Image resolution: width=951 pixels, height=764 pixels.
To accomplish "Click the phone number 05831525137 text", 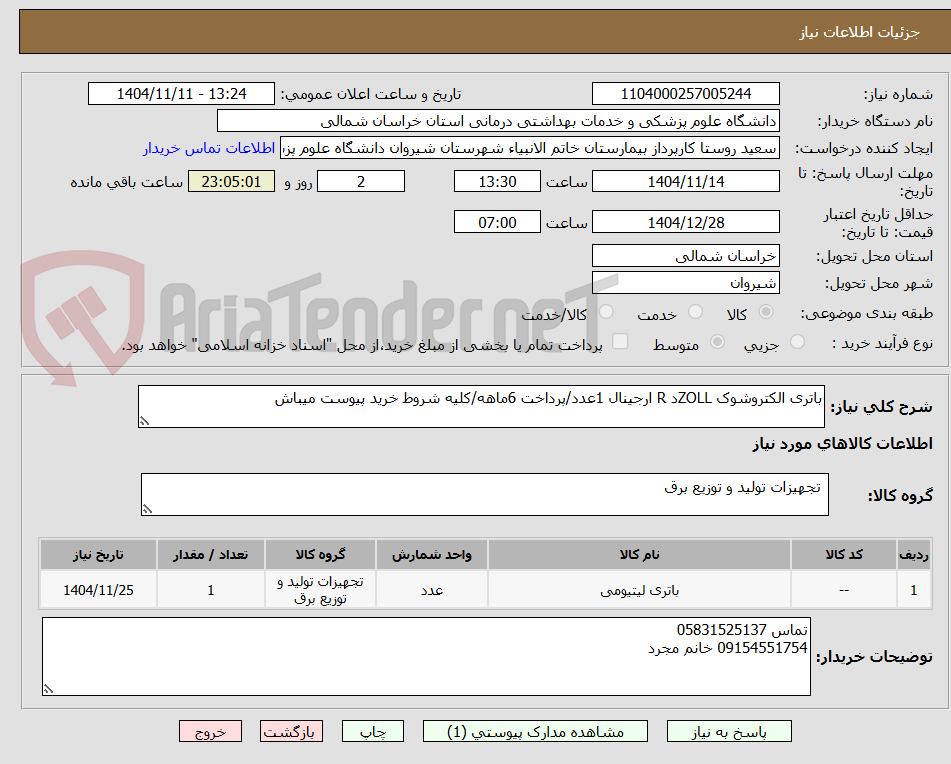I will (x=721, y=630).
